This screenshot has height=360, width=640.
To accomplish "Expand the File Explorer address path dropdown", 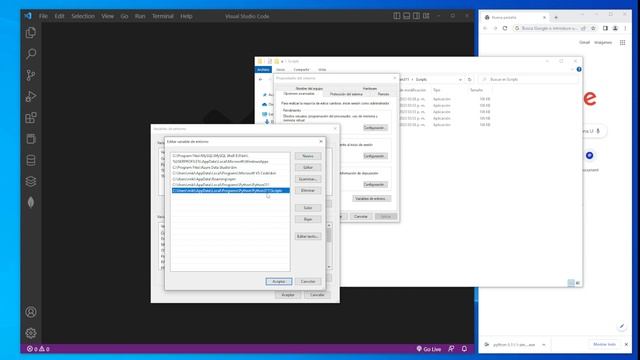I will pos(460,80).
